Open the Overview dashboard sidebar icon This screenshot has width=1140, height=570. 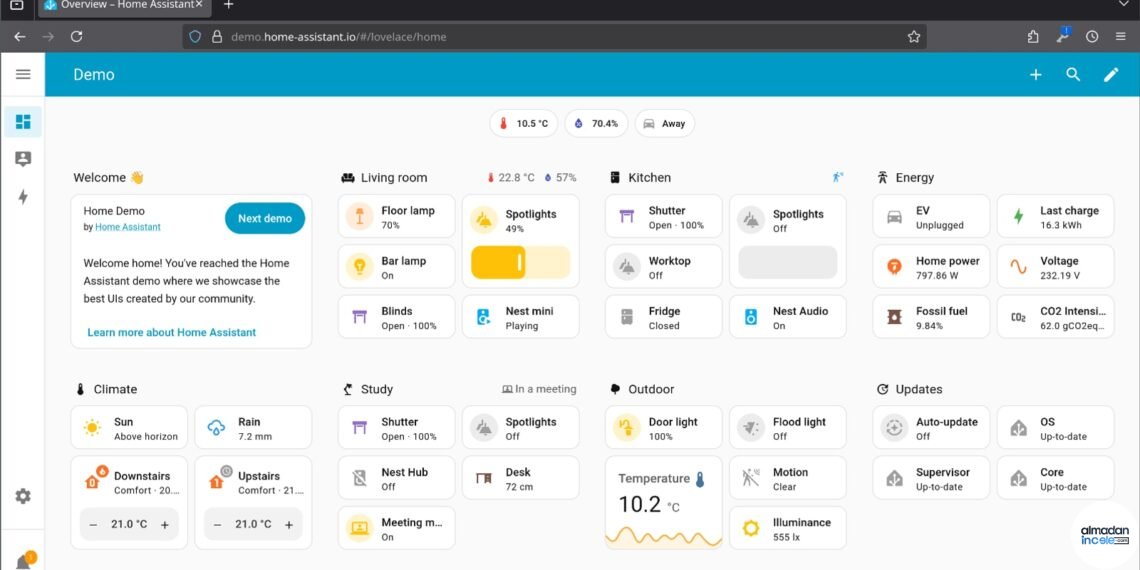coord(23,121)
